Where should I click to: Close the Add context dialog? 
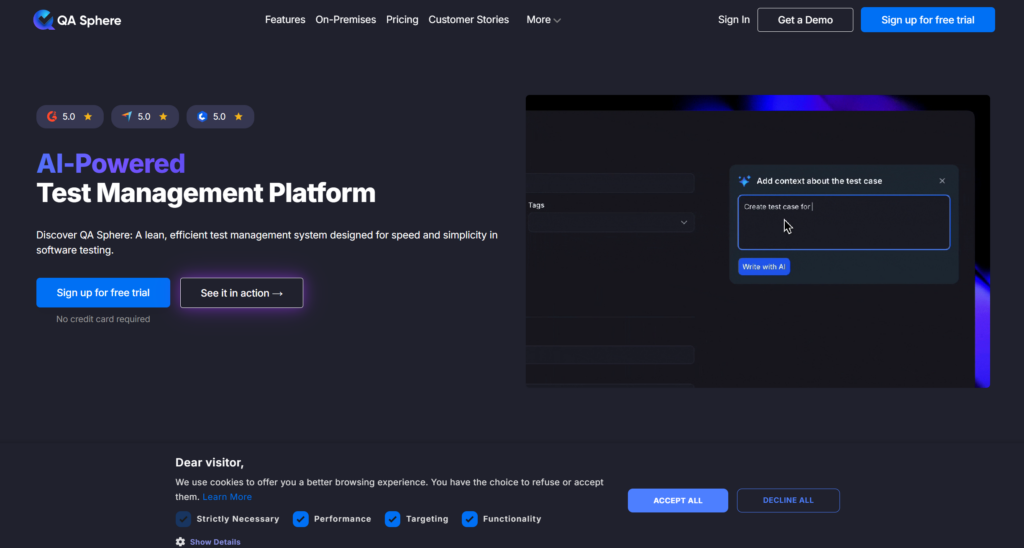tap(942, 181)
